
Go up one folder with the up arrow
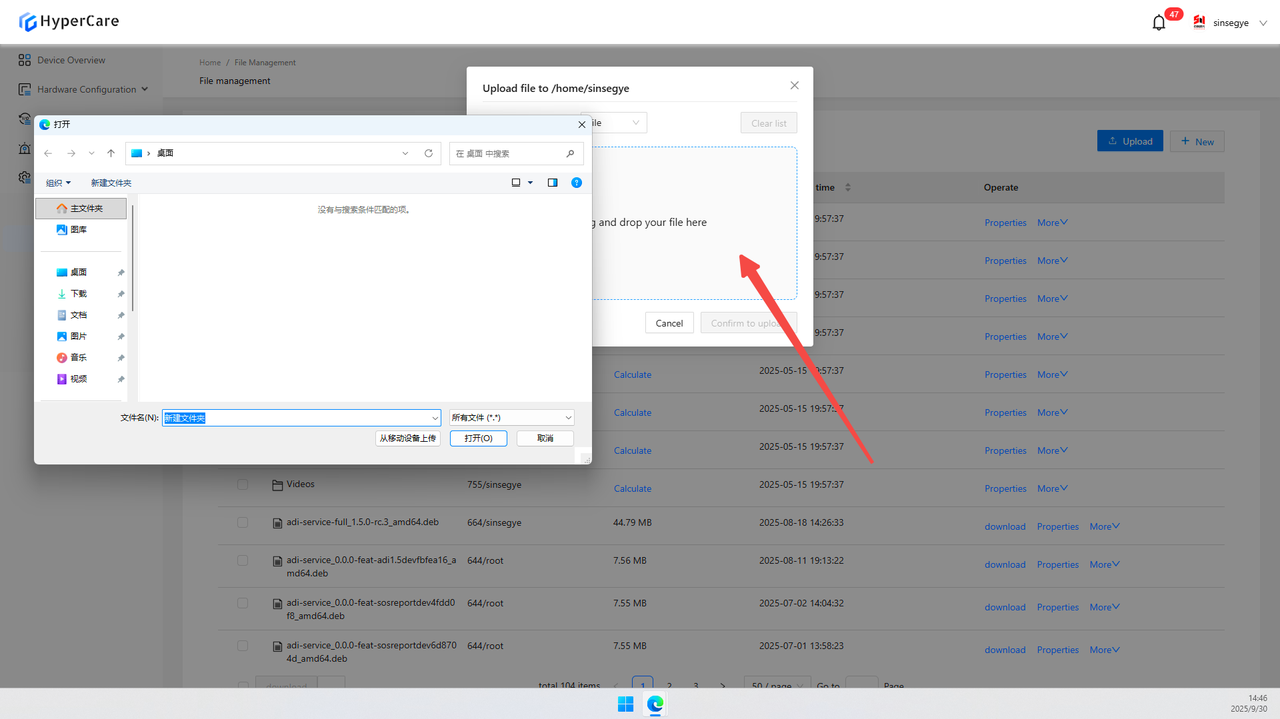pos(111,153)
